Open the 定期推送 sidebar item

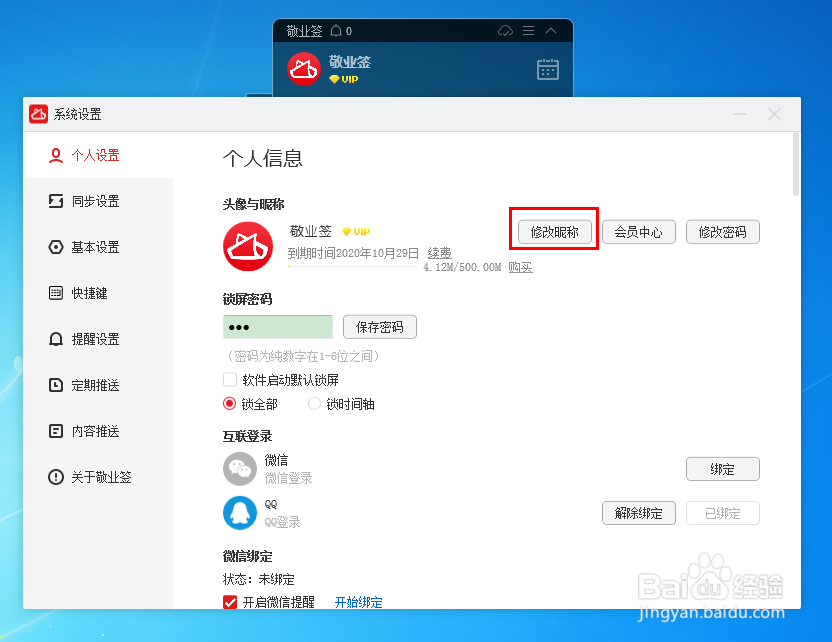click(98, 385)
